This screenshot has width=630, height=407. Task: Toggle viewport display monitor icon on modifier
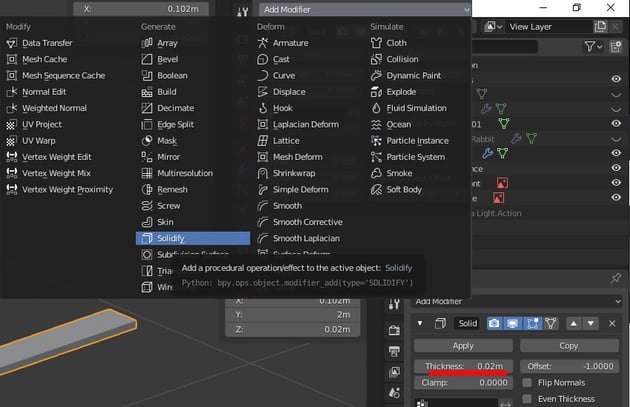pos(512,324)
